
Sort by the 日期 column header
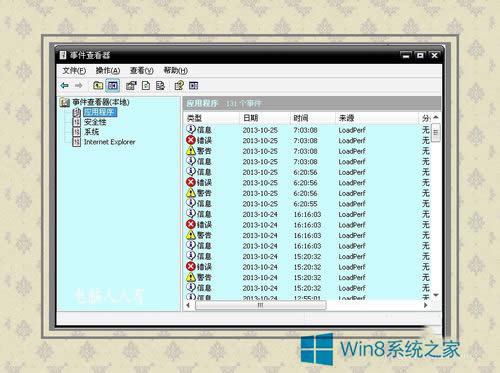[x=265, y=118]
